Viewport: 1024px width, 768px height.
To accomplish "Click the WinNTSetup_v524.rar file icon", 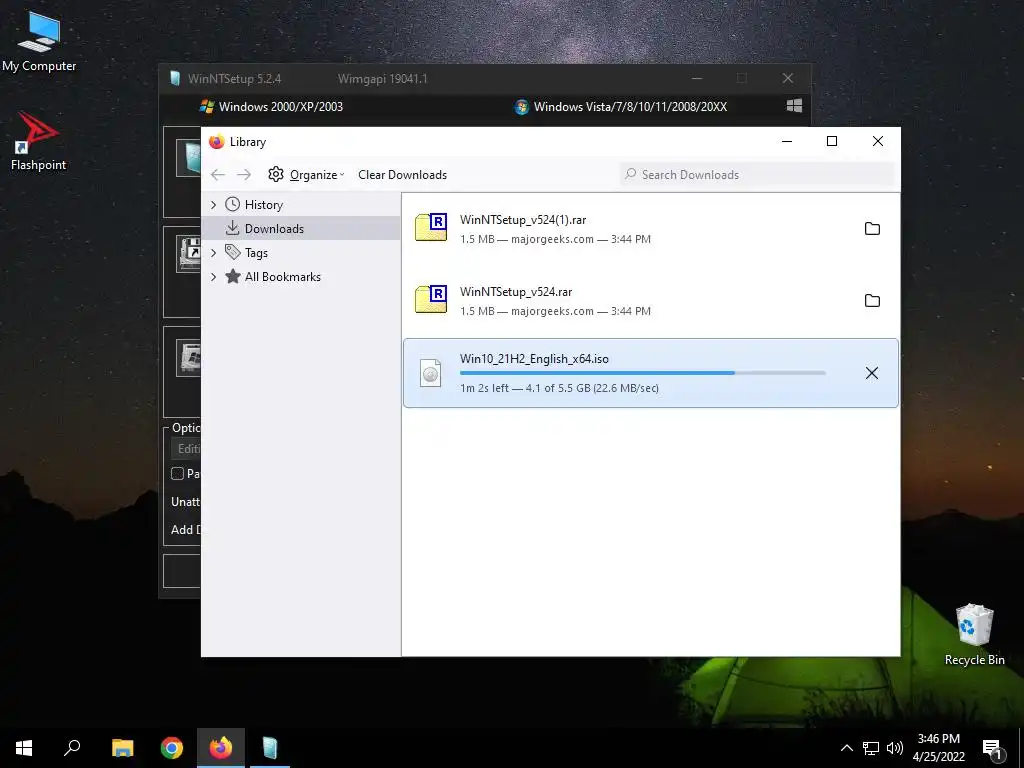I will [431, 299].
